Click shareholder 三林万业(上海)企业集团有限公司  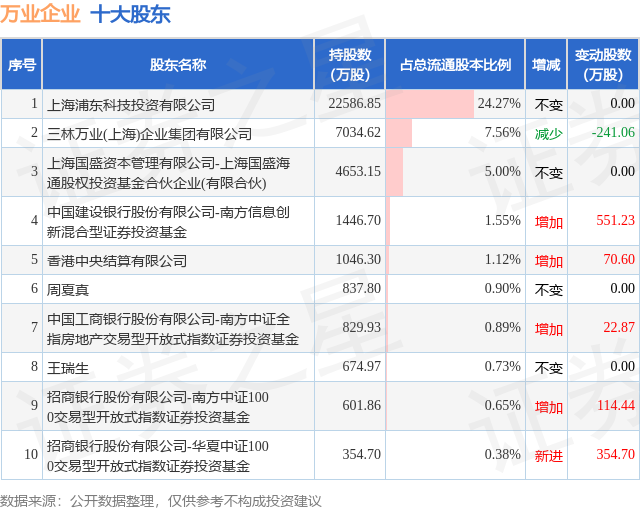click(149, 134)
